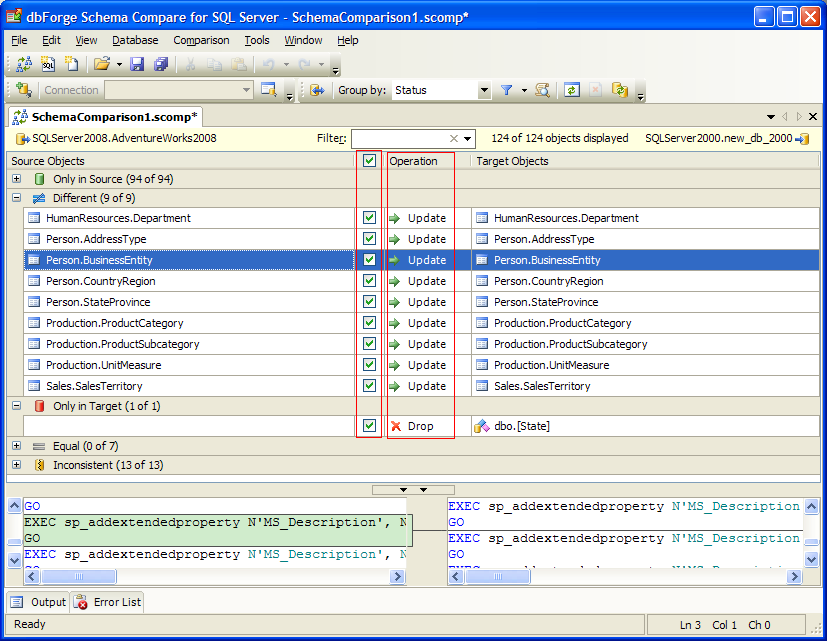The width and height of the screenshot is (827, 641).
Task: Uncheck the Person.BusinessEntity checkbox
Action: (x=369, y=260)
